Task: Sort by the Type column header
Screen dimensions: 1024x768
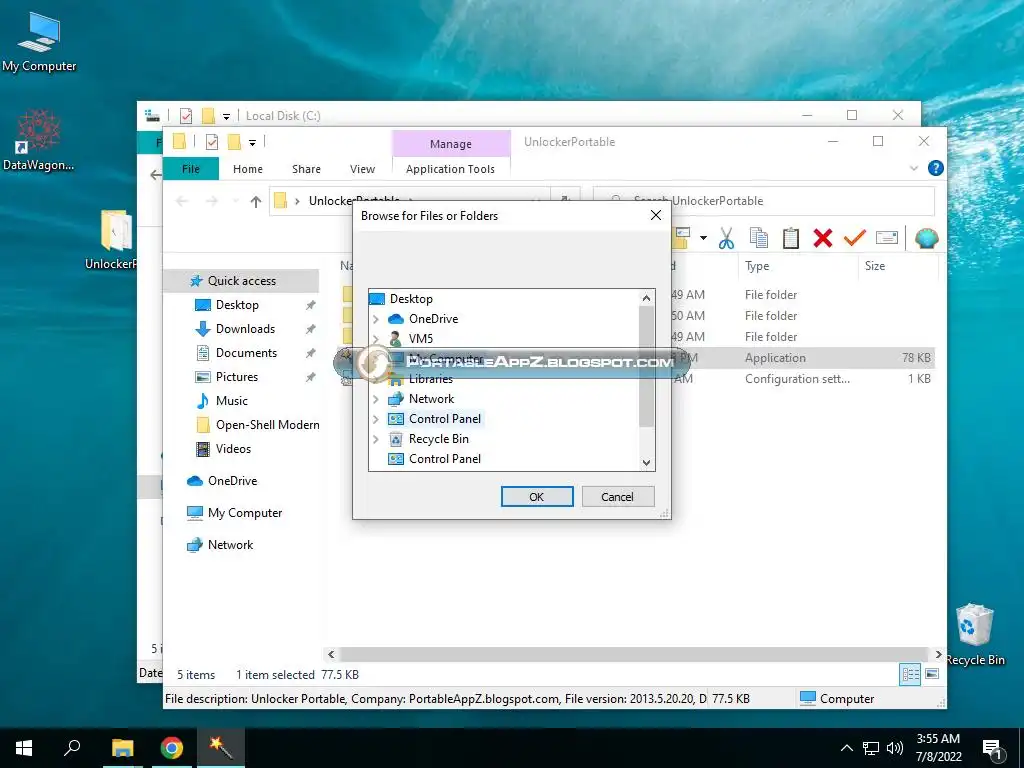Action: pyautogui.click(x=757, y=266)
